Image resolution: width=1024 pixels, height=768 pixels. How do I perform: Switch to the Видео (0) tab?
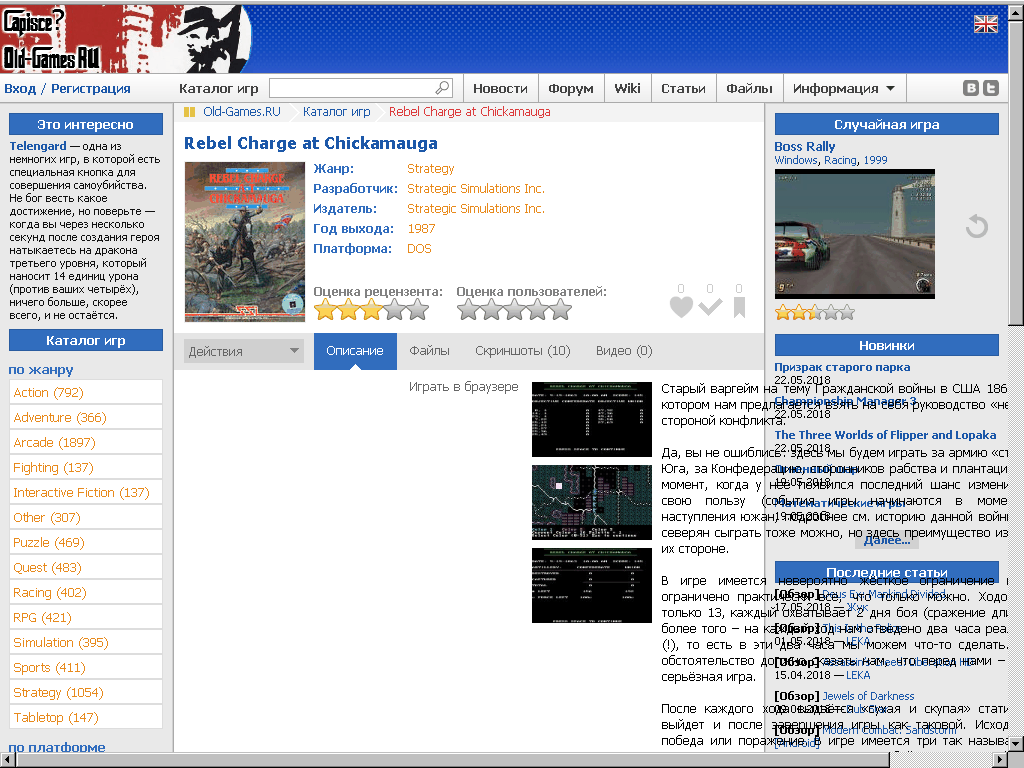(624, 351)
